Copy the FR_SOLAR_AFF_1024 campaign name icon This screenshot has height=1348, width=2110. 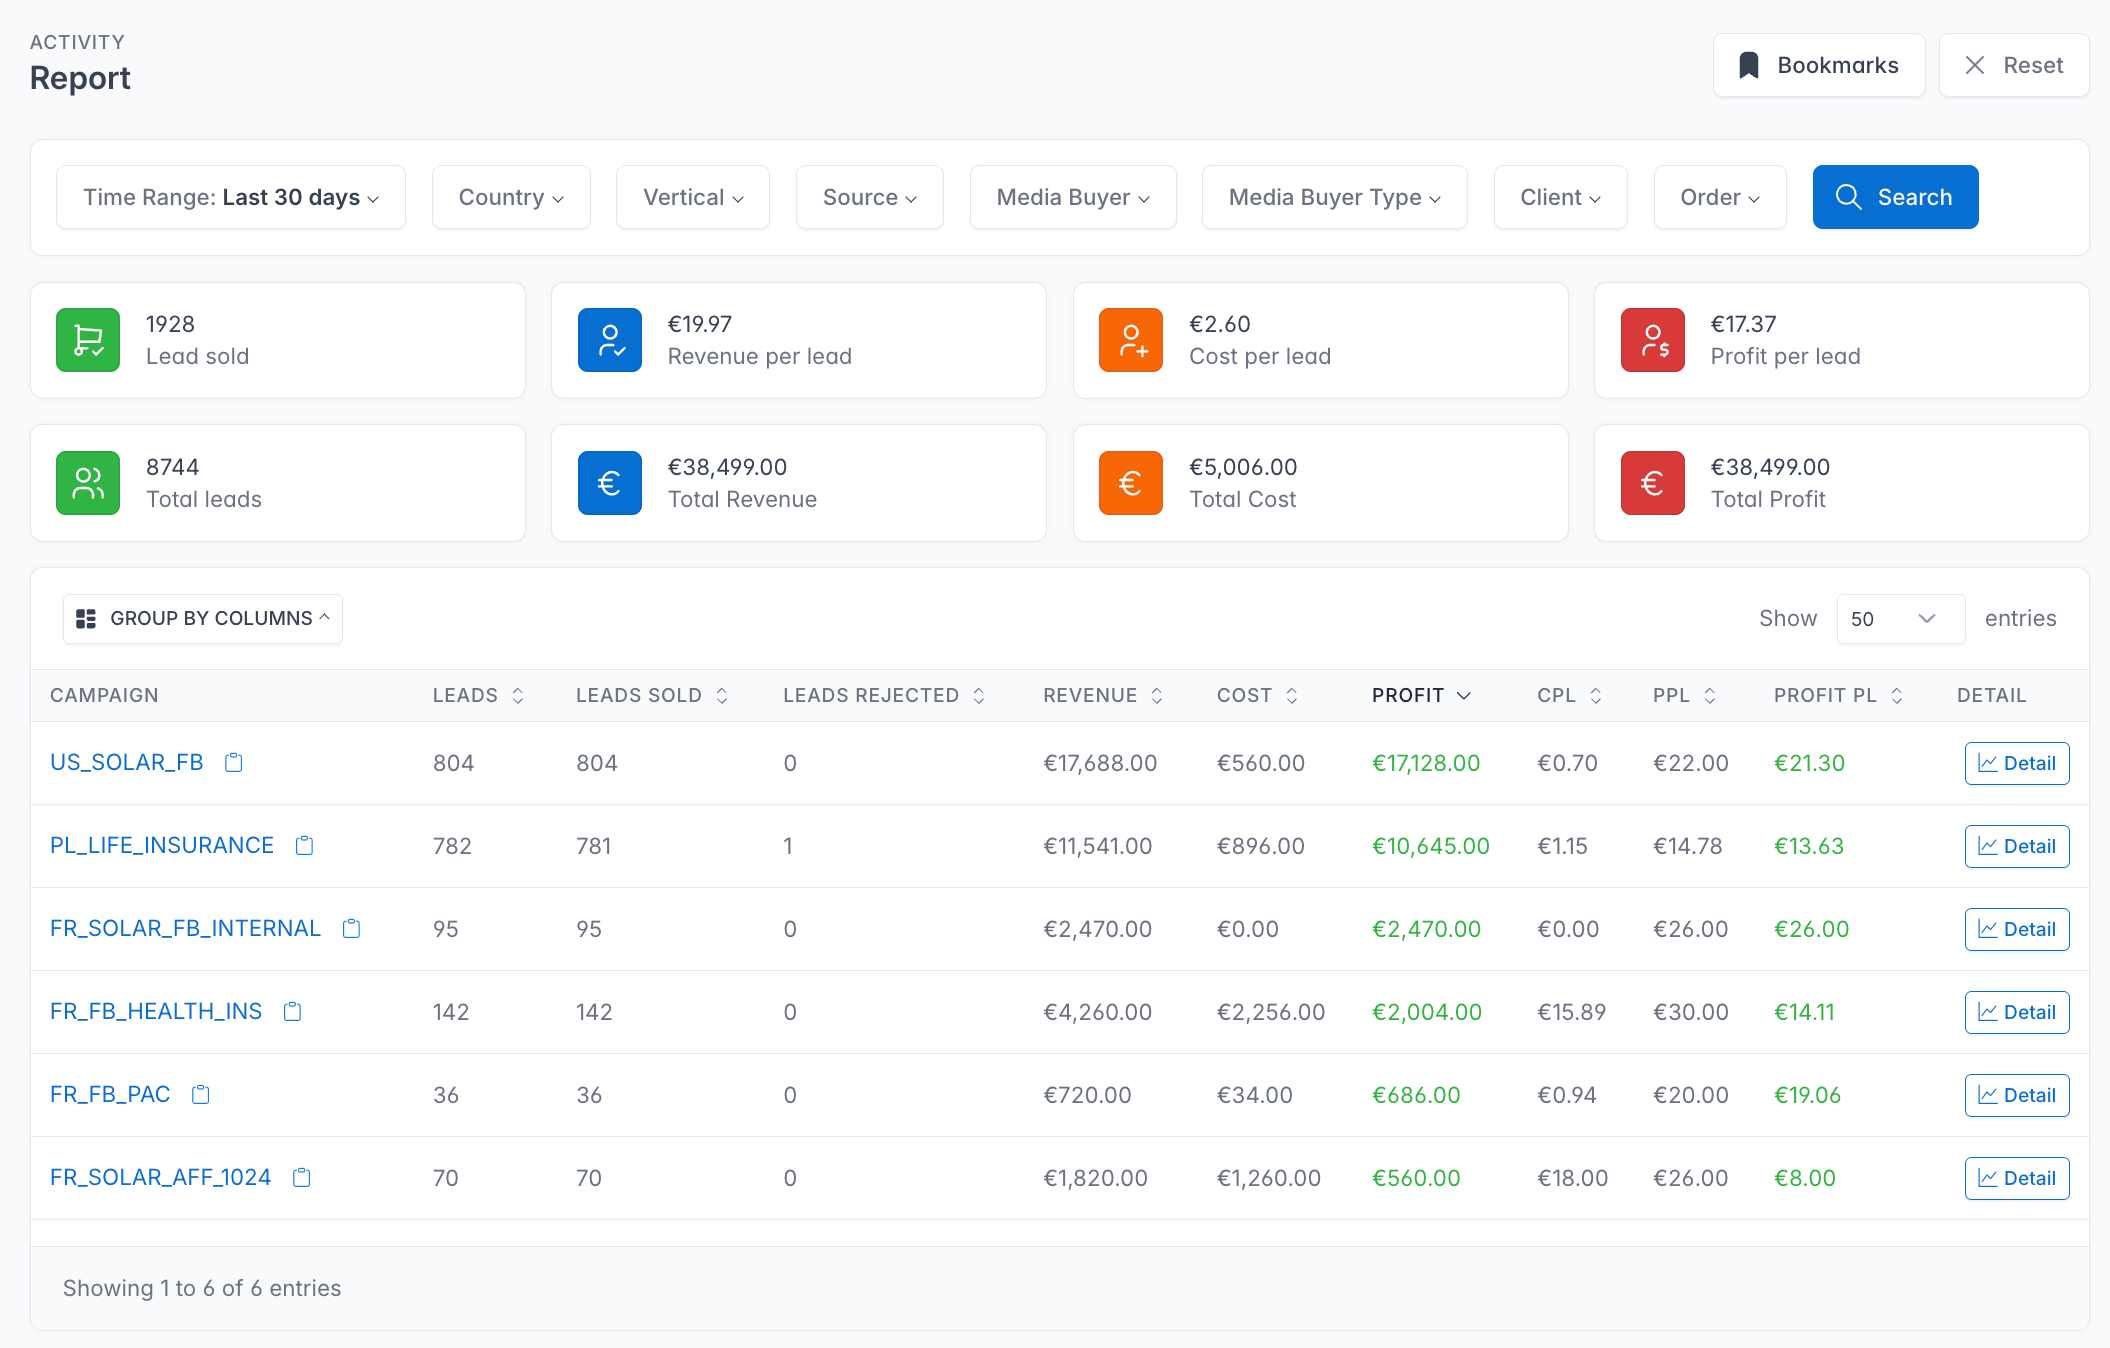coord(302,1178)
